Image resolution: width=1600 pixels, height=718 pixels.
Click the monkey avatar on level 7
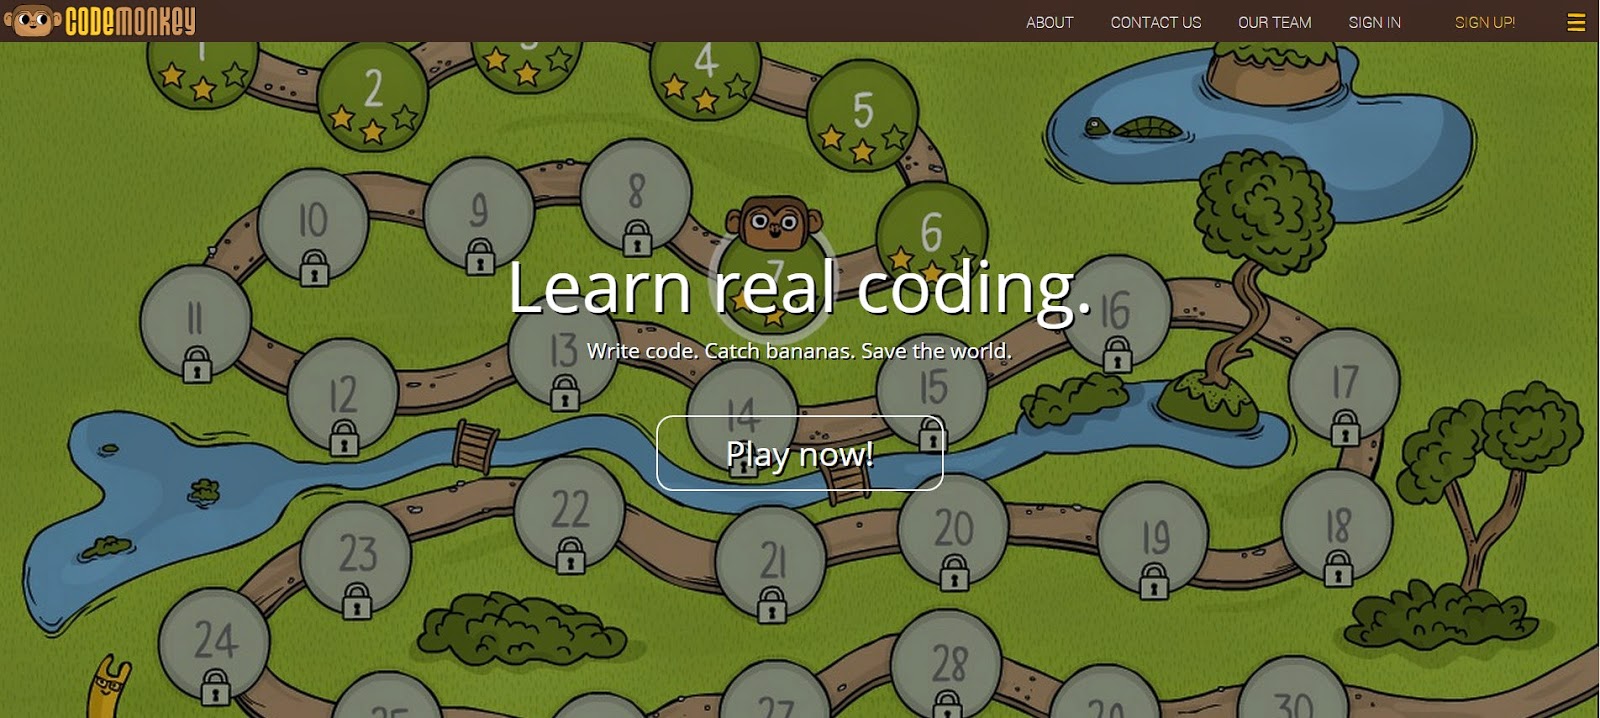[x=773, y=225]
